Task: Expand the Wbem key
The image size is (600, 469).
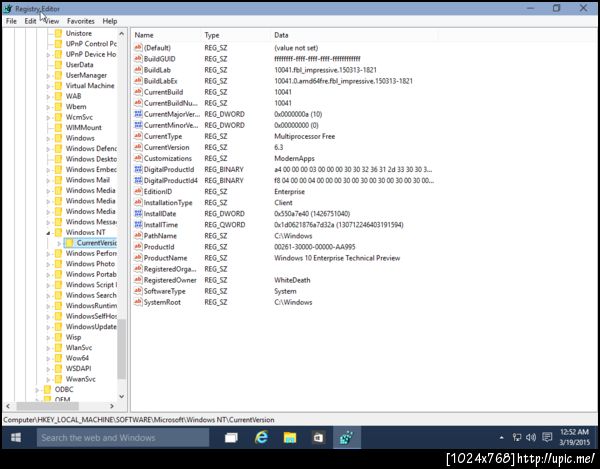Action: click(48, 107)
